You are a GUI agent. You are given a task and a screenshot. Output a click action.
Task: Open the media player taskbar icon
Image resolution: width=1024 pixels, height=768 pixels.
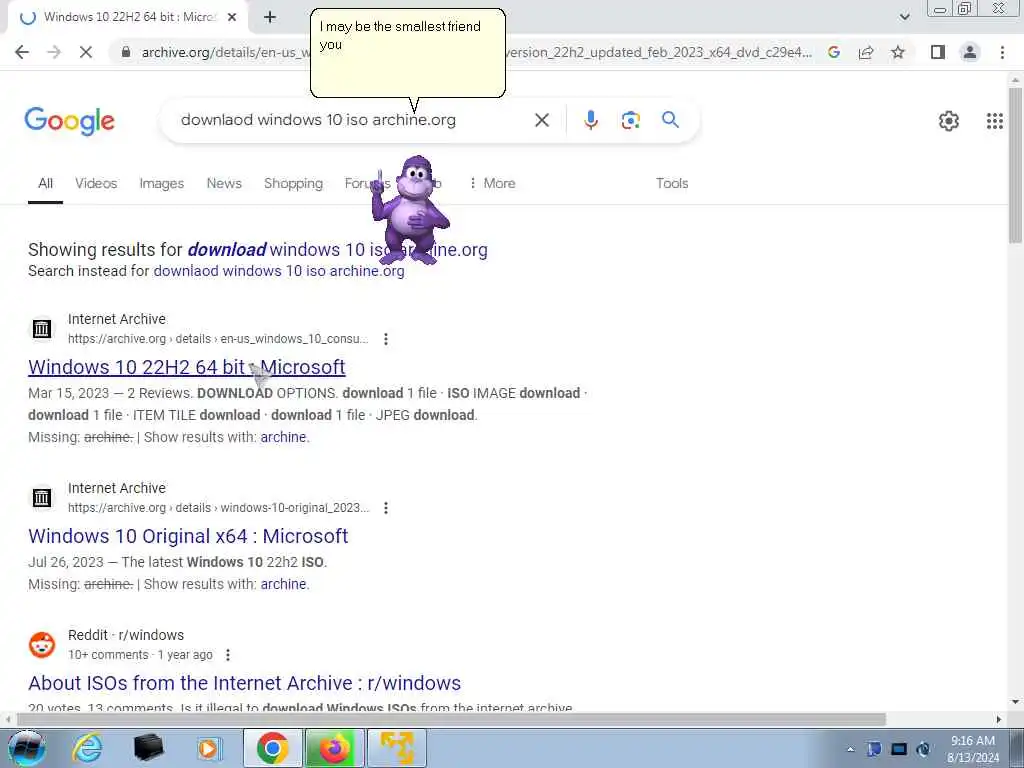[209, 748]
